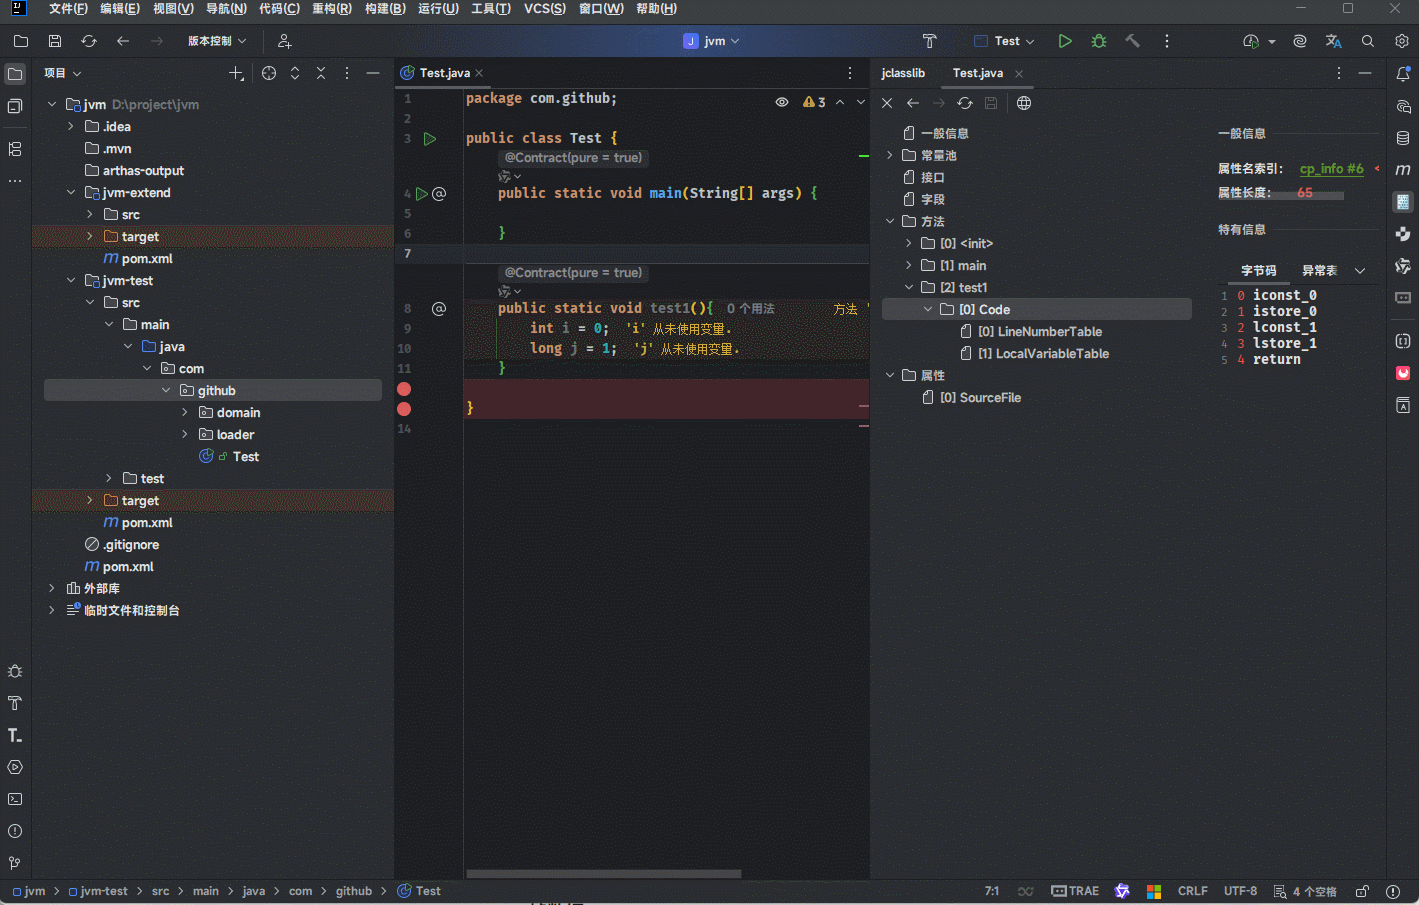
Task: Click the green Run button in toolbar
Action: (1065, 41)
